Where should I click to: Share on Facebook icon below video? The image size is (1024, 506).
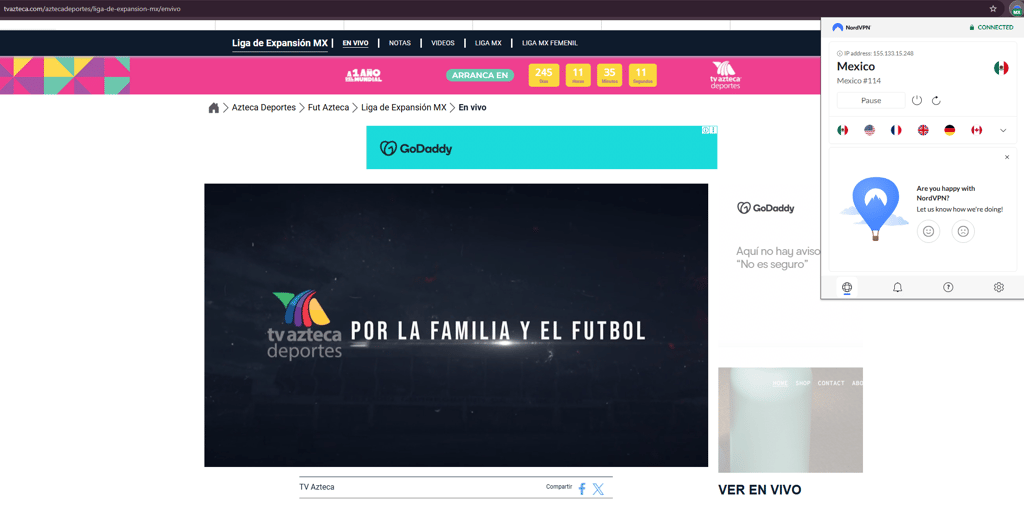[582, 488]
